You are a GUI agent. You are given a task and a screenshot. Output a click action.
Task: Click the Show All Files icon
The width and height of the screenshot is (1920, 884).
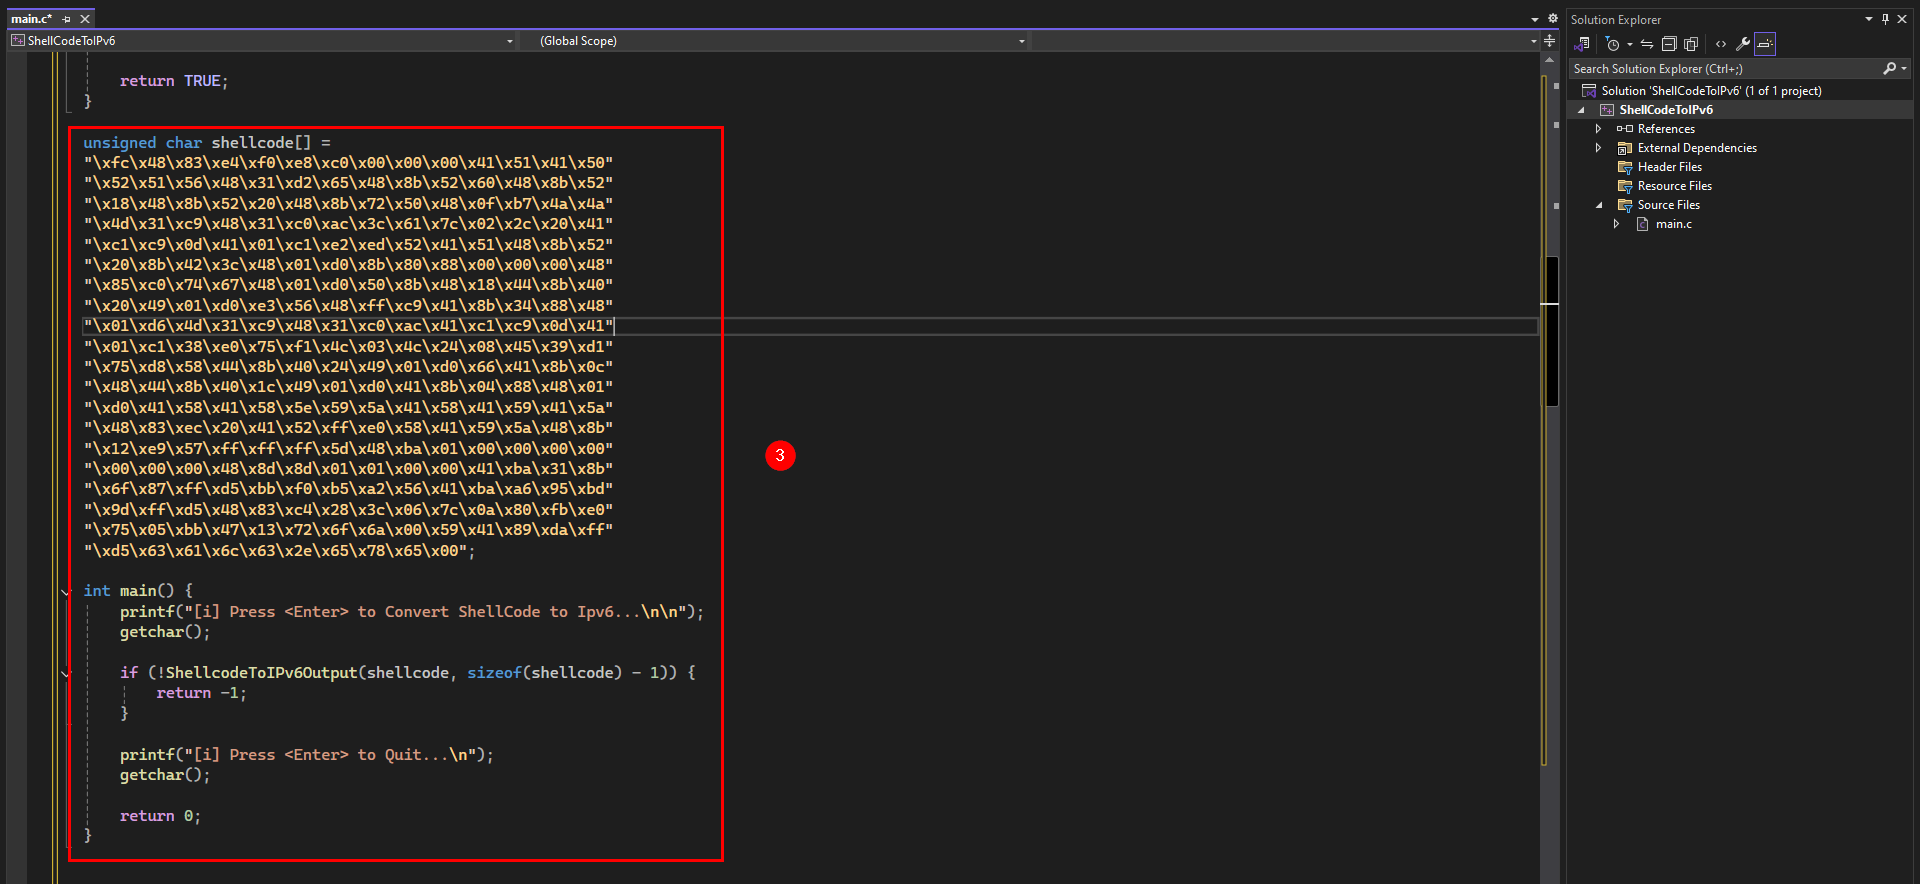[1691, 44]
